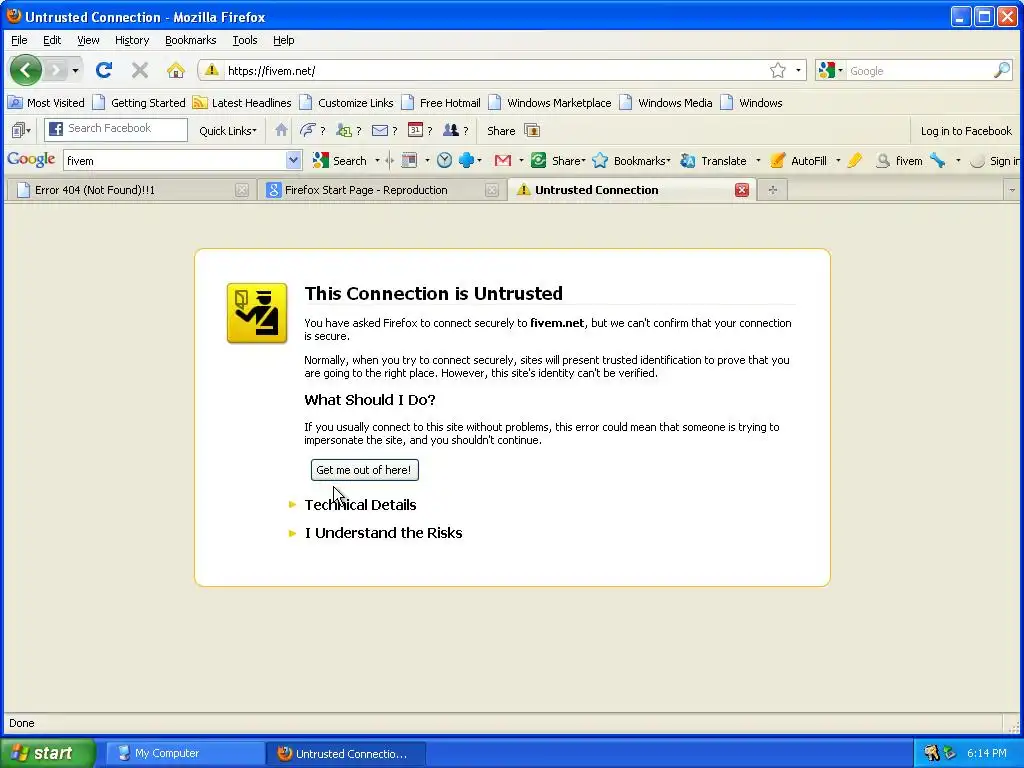1024x768 pixels.
Task: Open the Free Hotmail bookmark
Action: pos(441,103)
